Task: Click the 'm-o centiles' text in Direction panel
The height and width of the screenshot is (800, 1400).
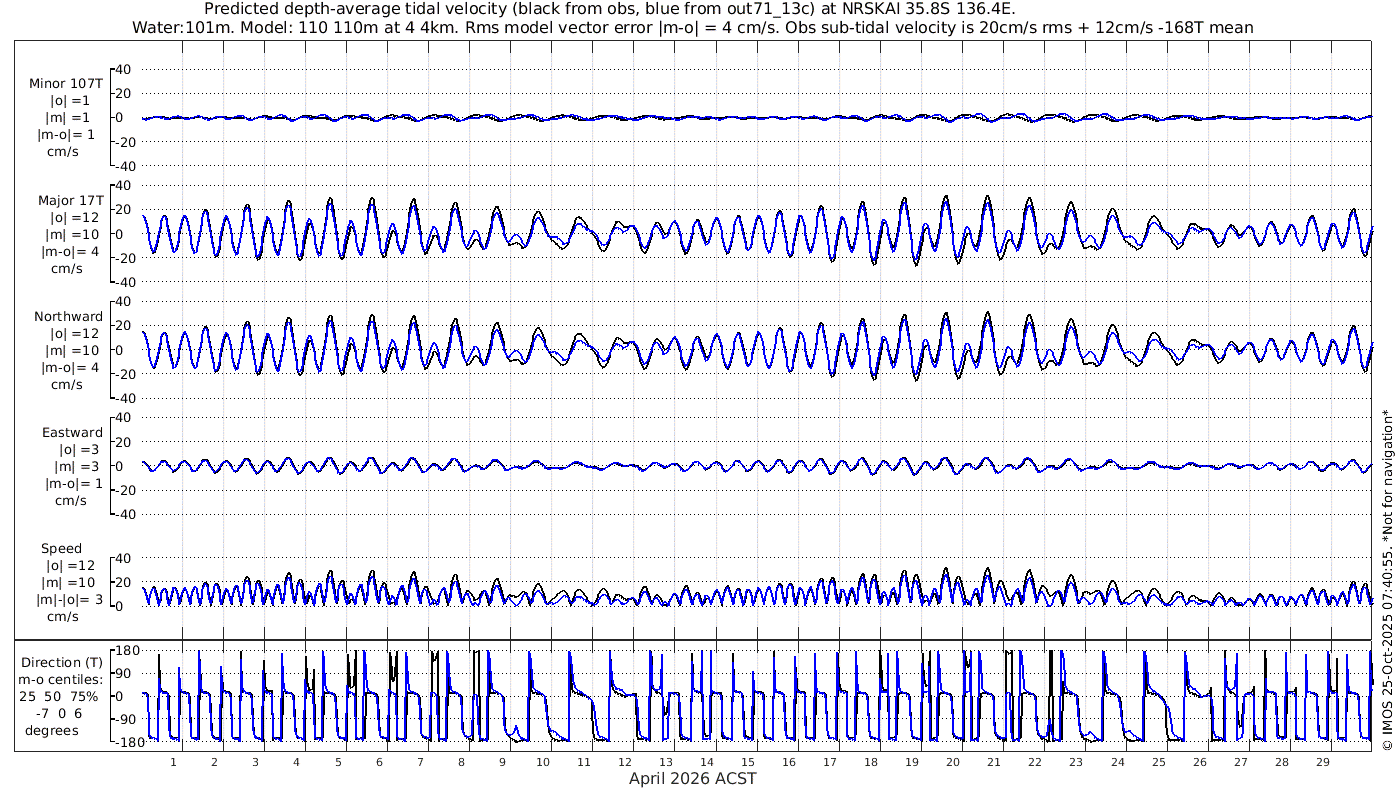Action: tap(62, 679)
